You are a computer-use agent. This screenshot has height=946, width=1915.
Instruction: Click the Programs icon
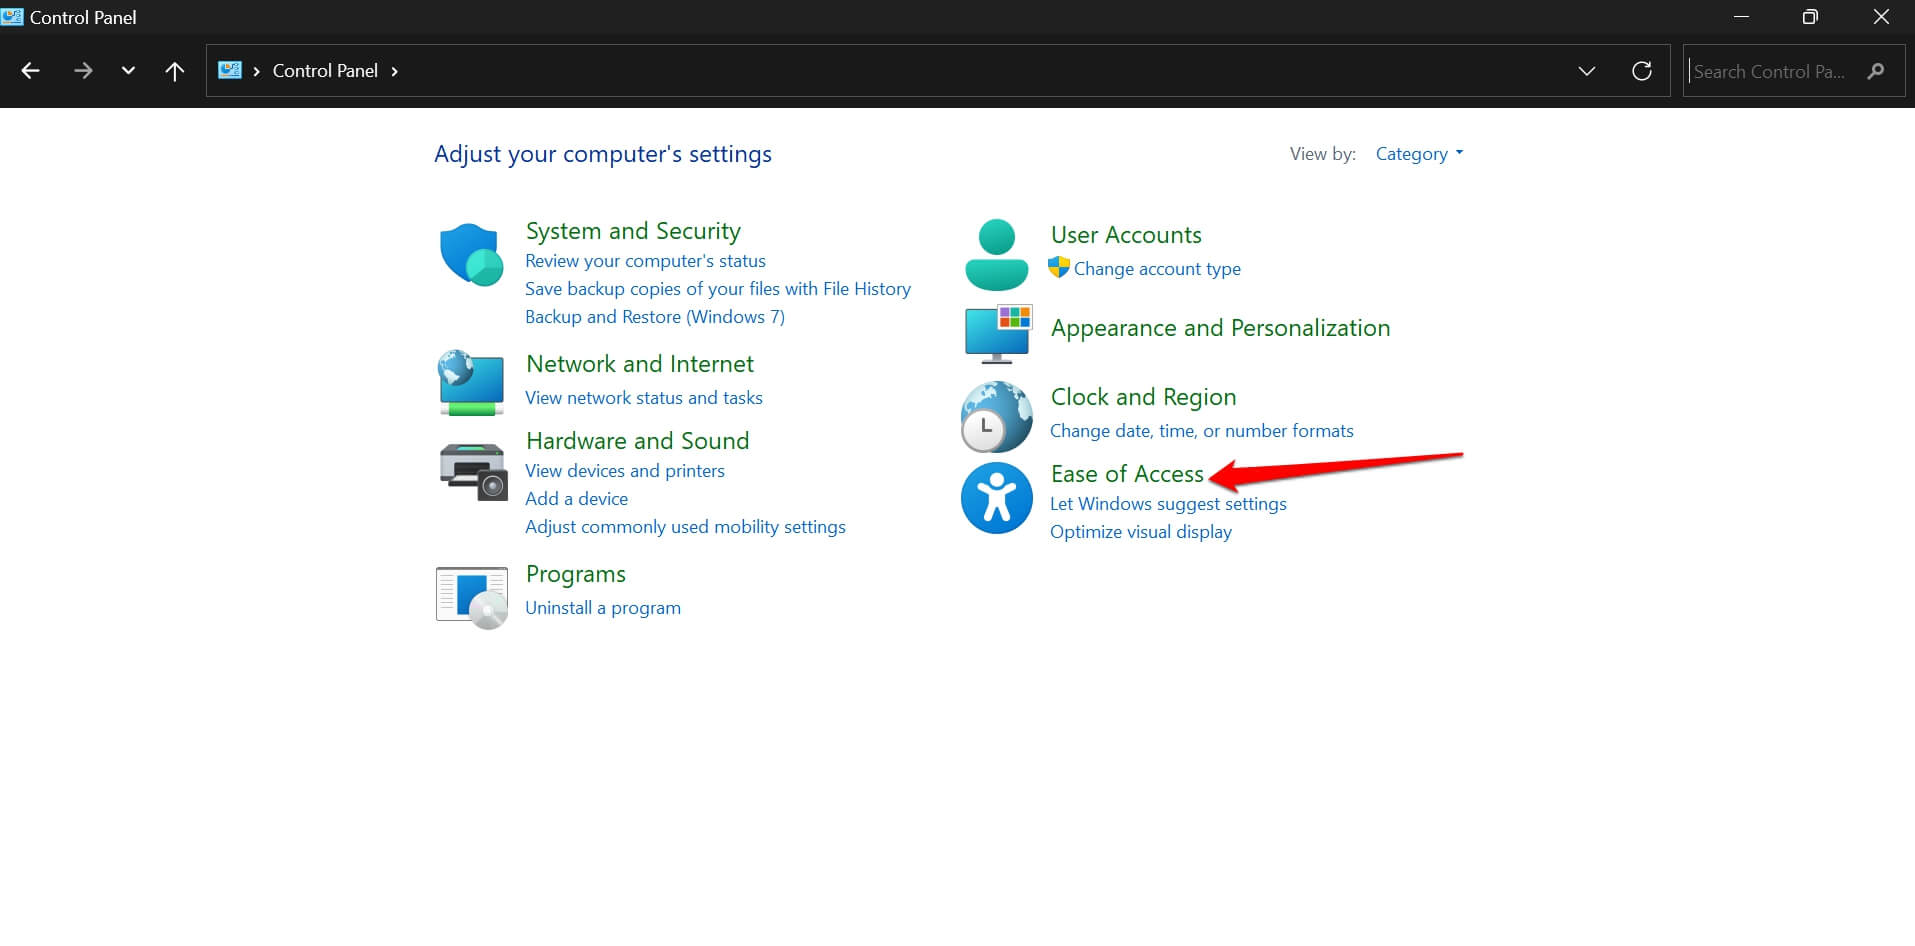pos(470,596)
